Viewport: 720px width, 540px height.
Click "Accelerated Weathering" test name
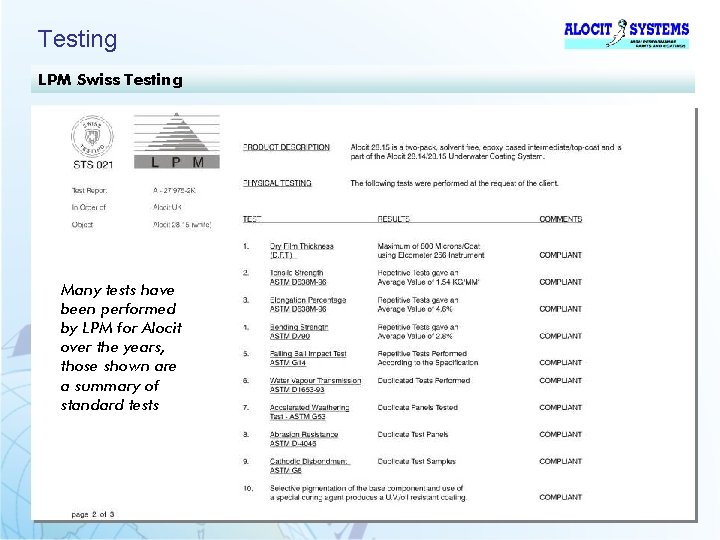click(309, 407)
